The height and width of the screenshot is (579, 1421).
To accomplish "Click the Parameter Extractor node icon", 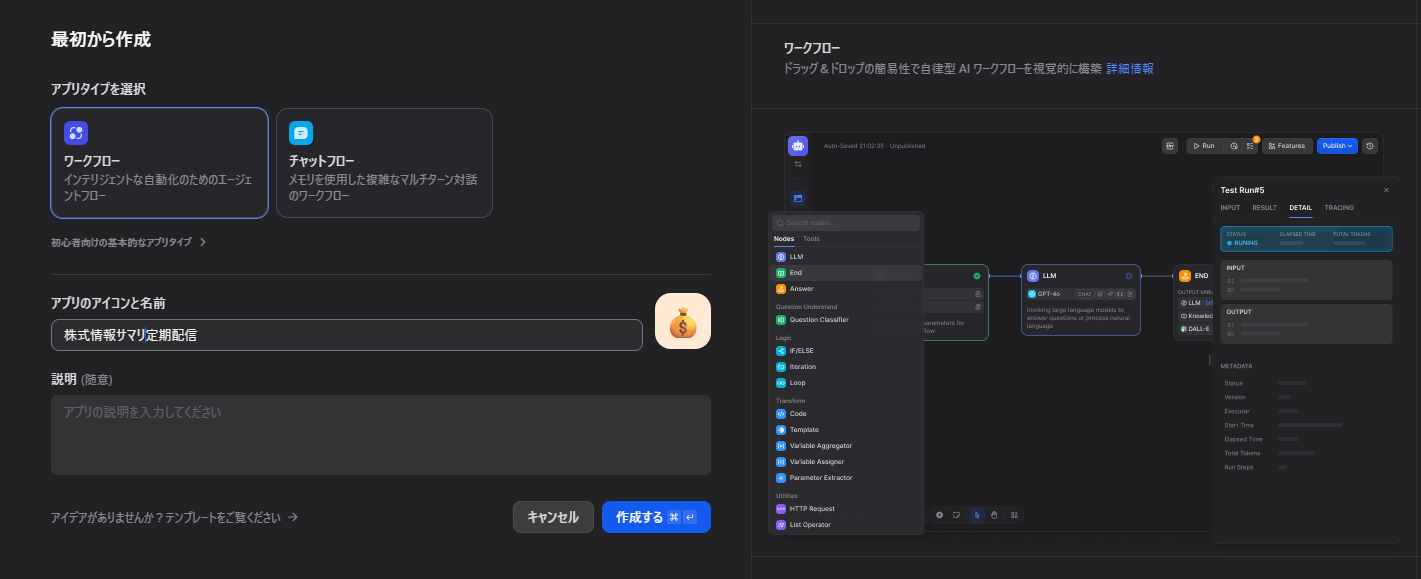I will coord(781,478).
